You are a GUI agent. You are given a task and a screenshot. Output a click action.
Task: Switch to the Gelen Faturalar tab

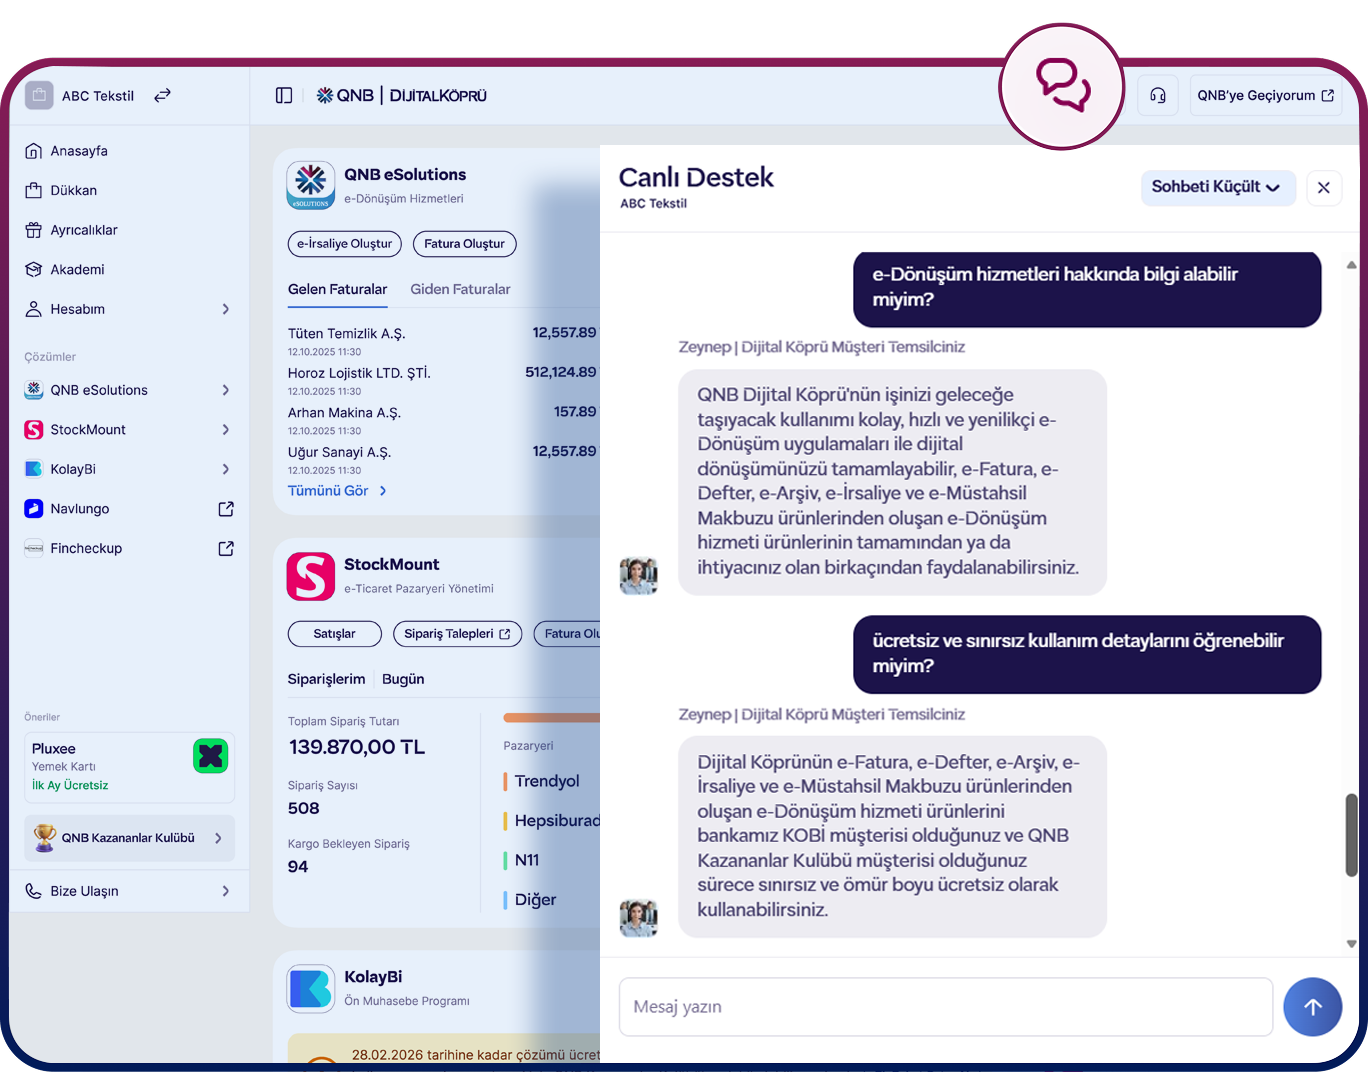pos(337,289)
